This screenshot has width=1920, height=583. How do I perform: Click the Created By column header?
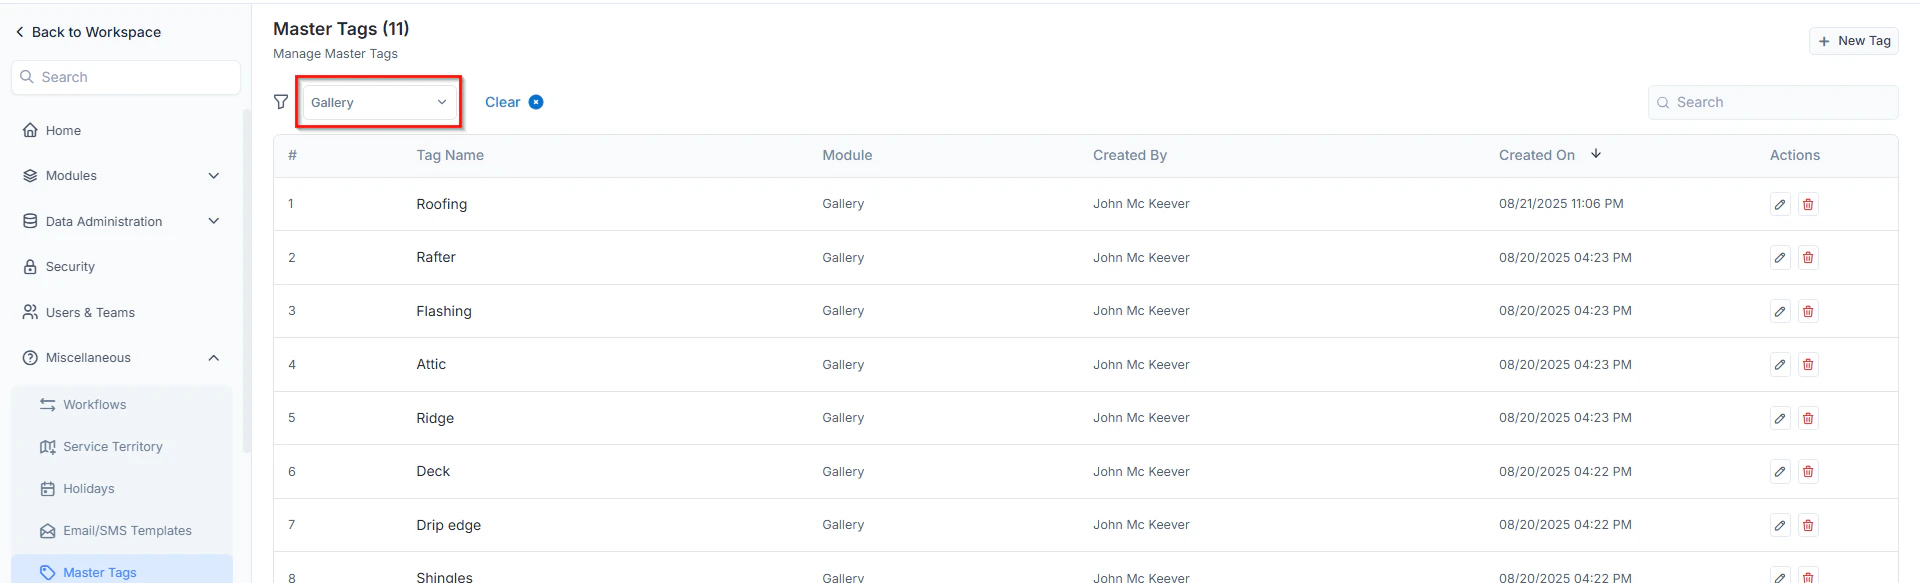click(x=1130, y=155)
